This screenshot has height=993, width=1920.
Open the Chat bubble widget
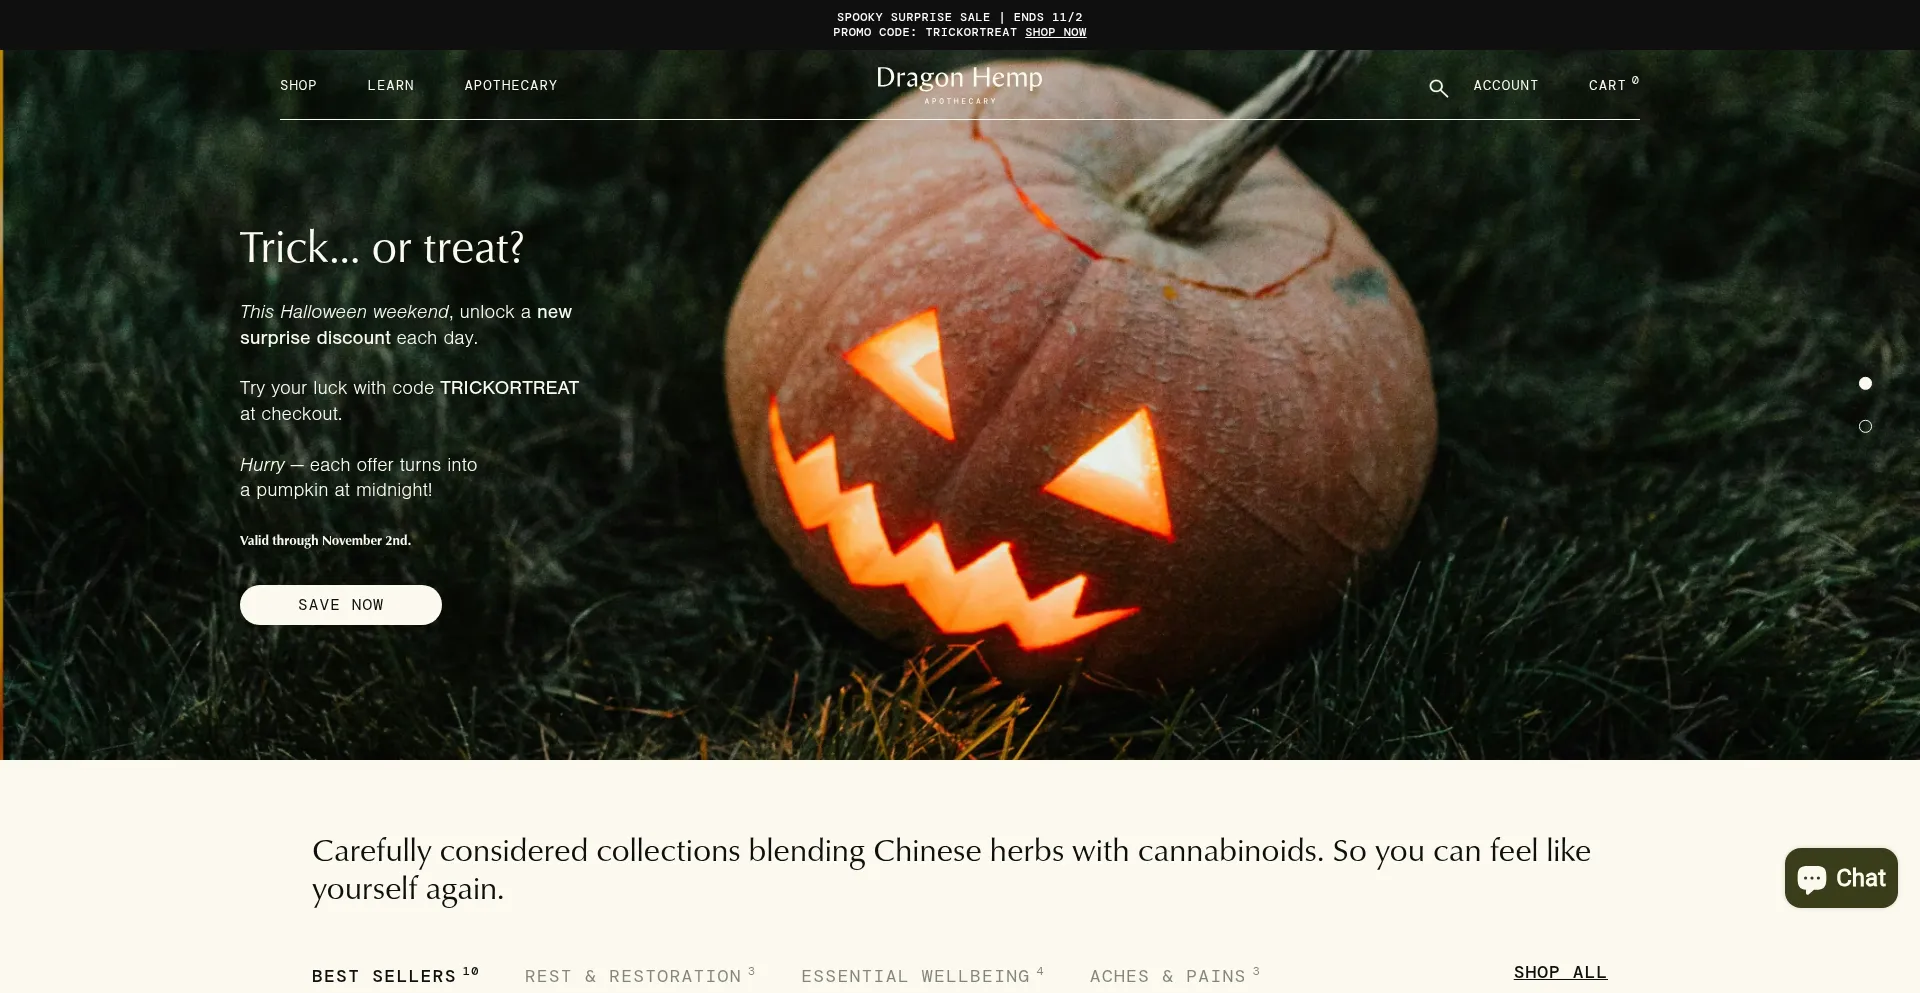pyautogui.click(x=1841, y=878)
